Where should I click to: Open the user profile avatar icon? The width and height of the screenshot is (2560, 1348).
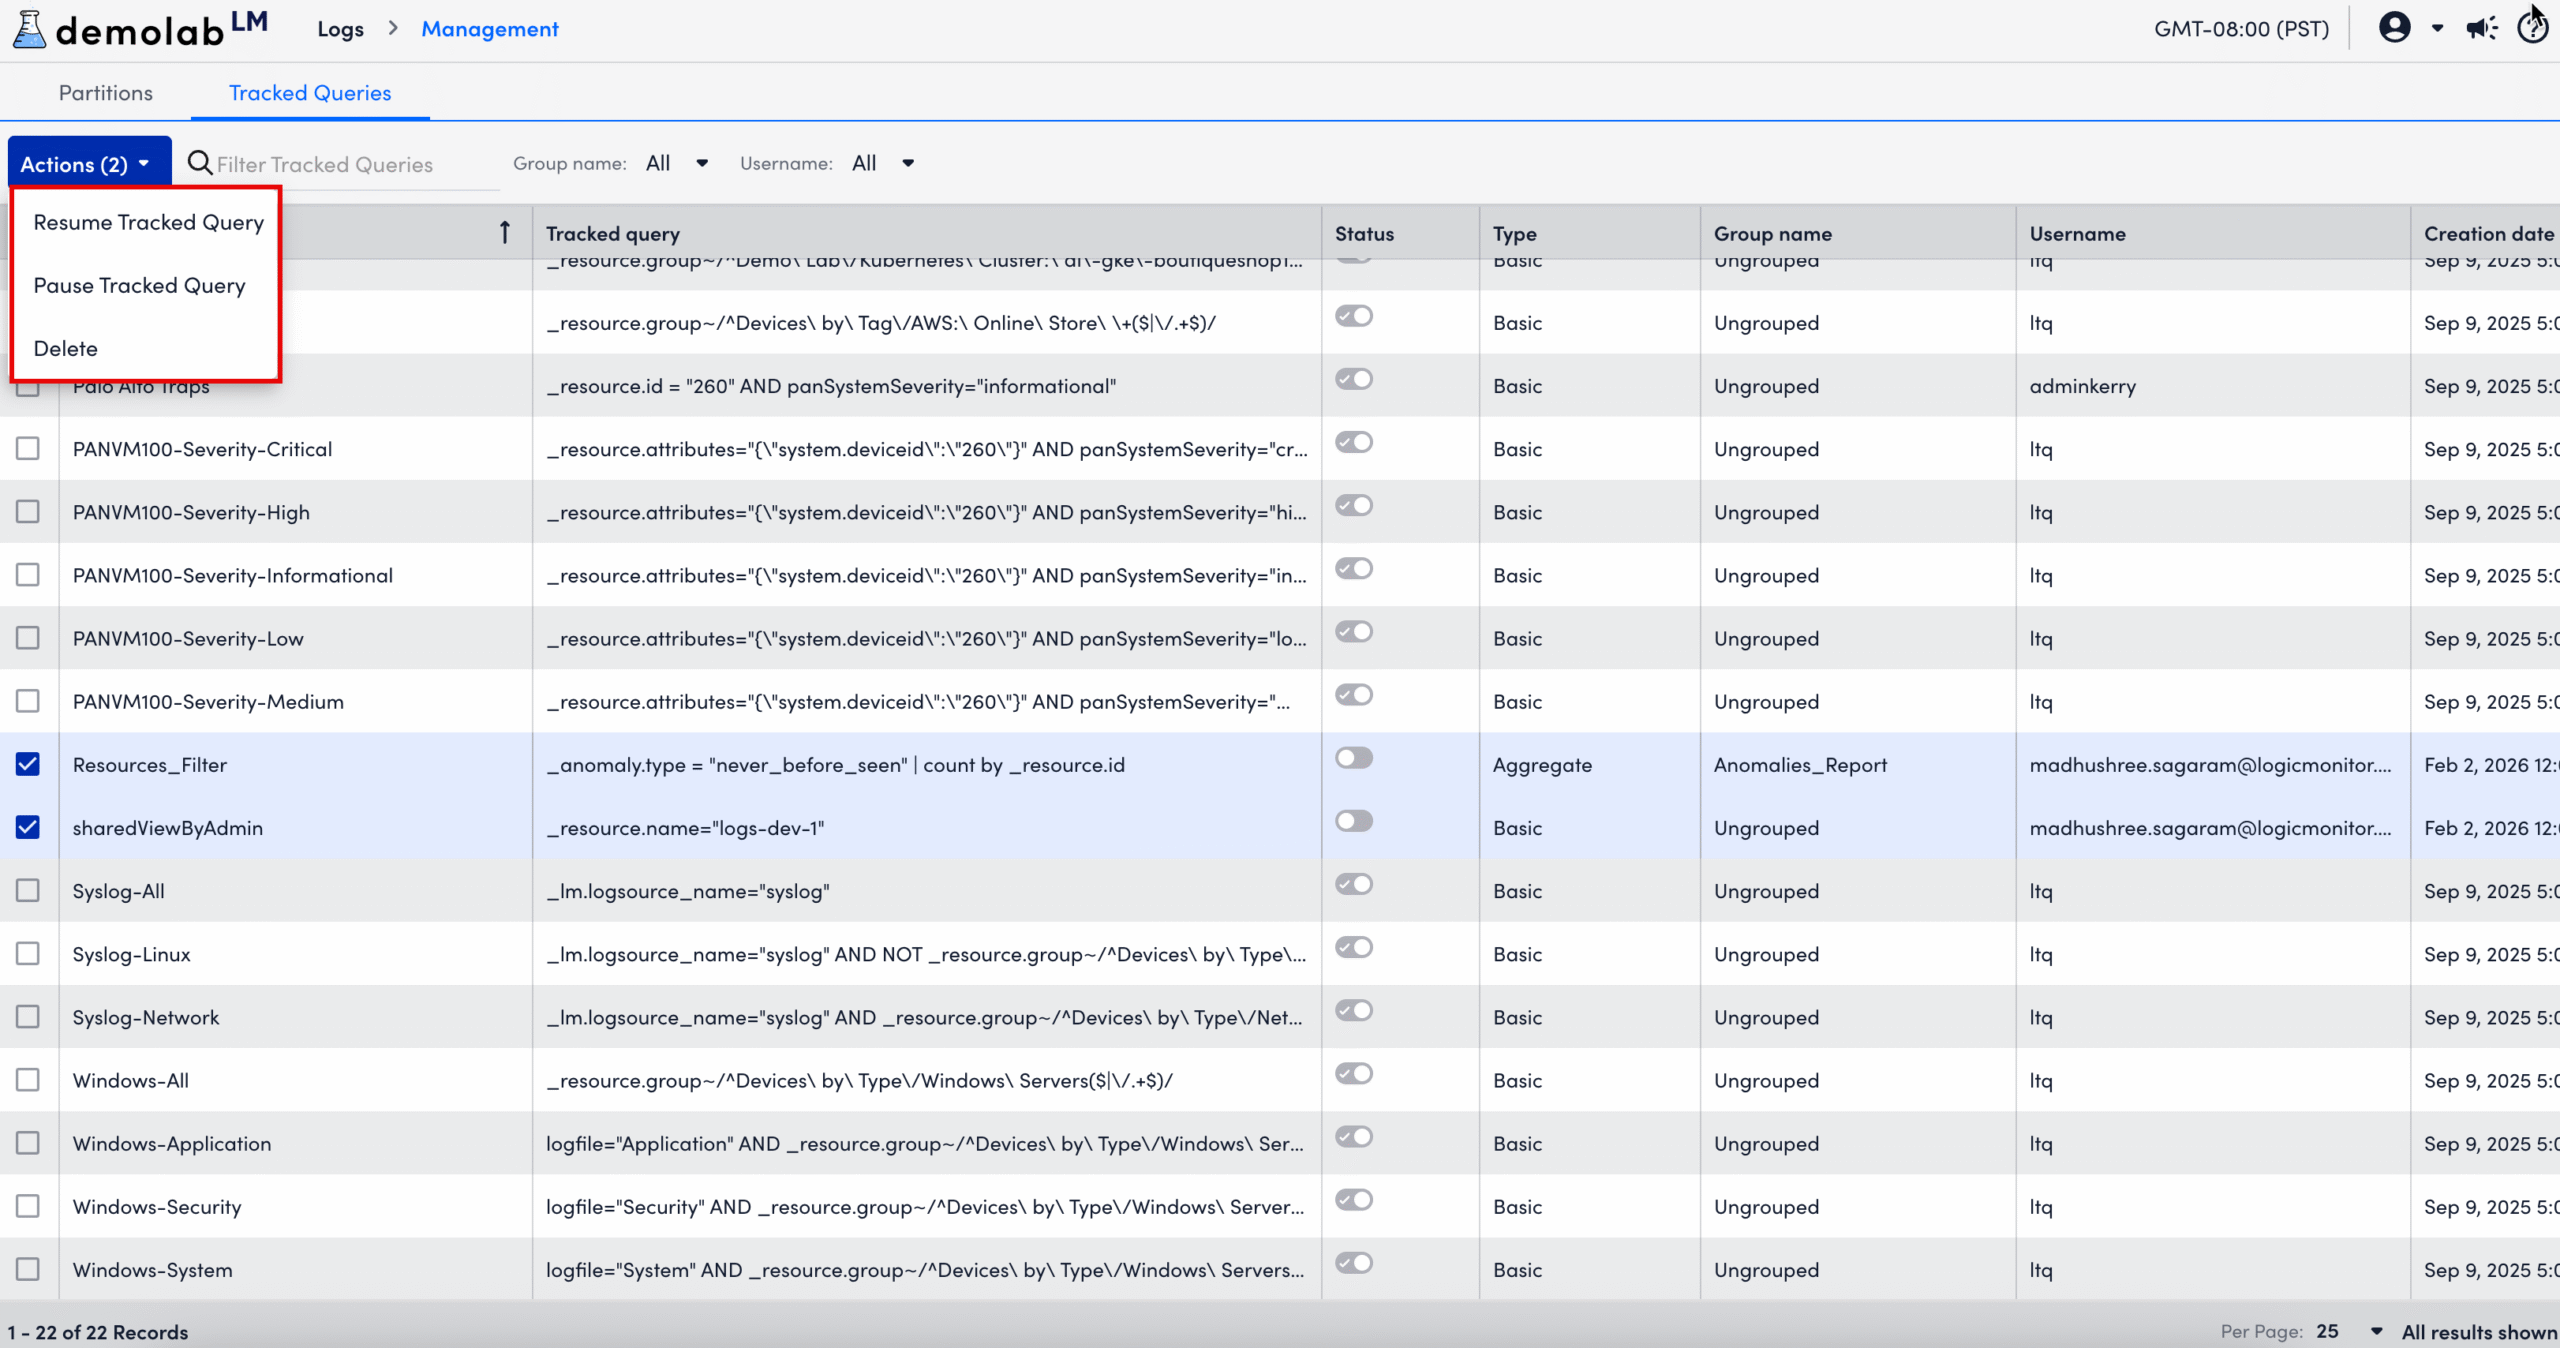tap(2396, 28)
